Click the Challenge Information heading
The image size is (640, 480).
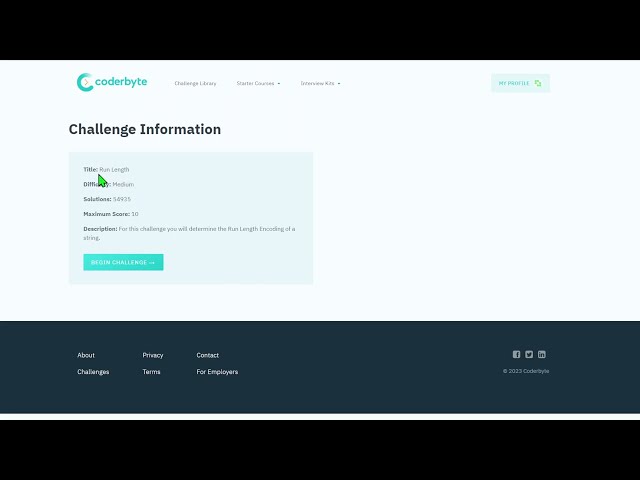point(145,129)
